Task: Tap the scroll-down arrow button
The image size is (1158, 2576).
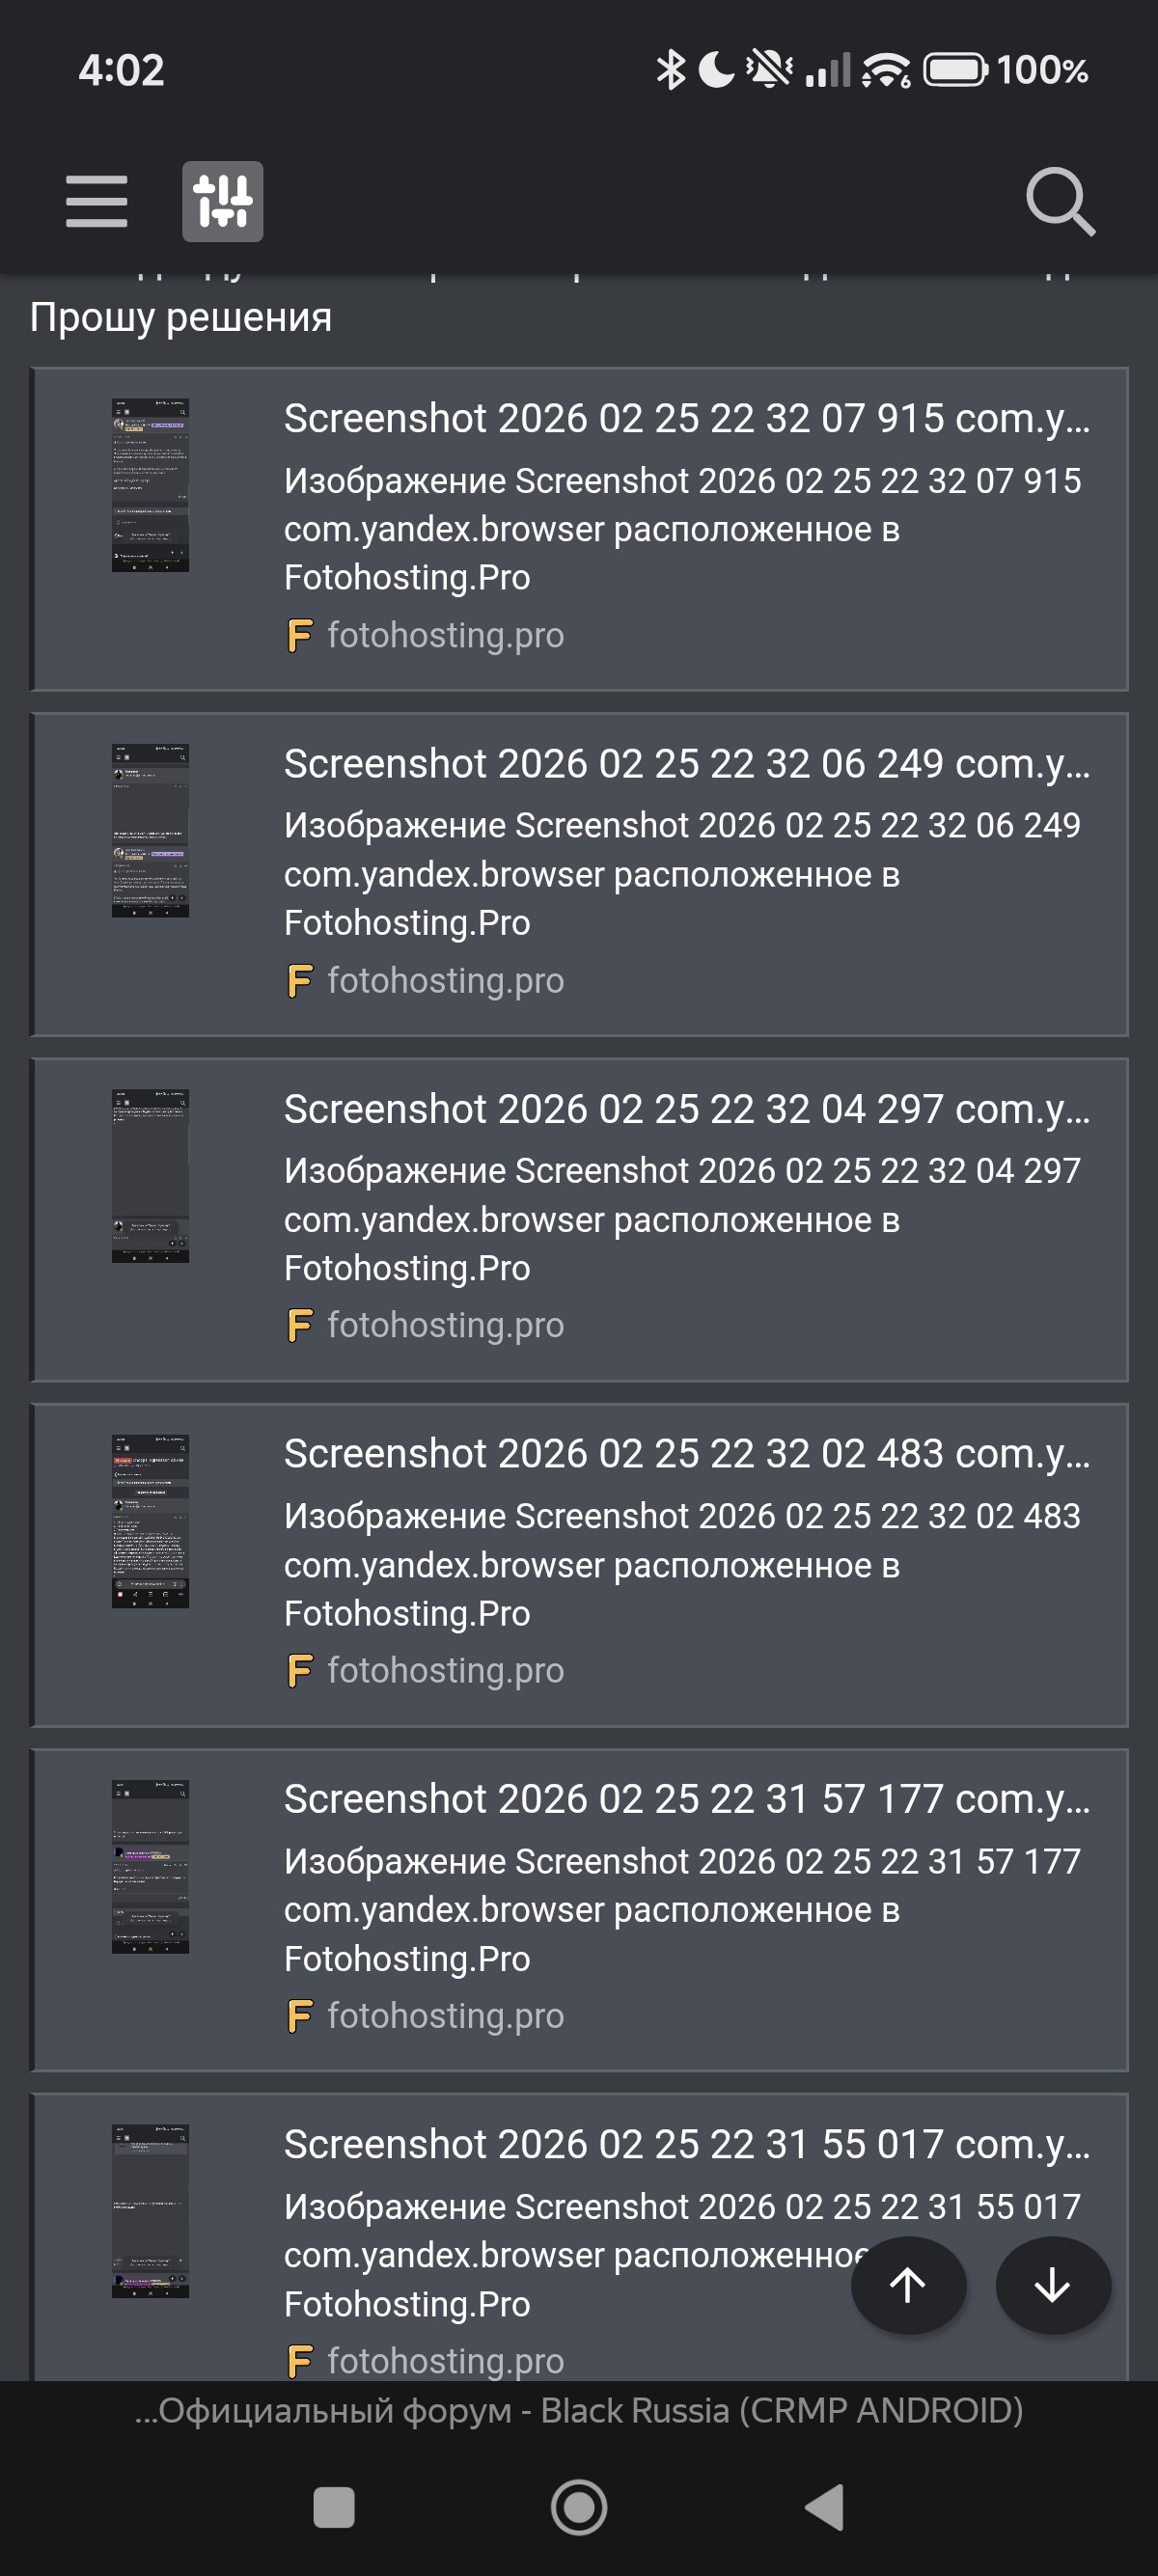Action: 1052,2285
